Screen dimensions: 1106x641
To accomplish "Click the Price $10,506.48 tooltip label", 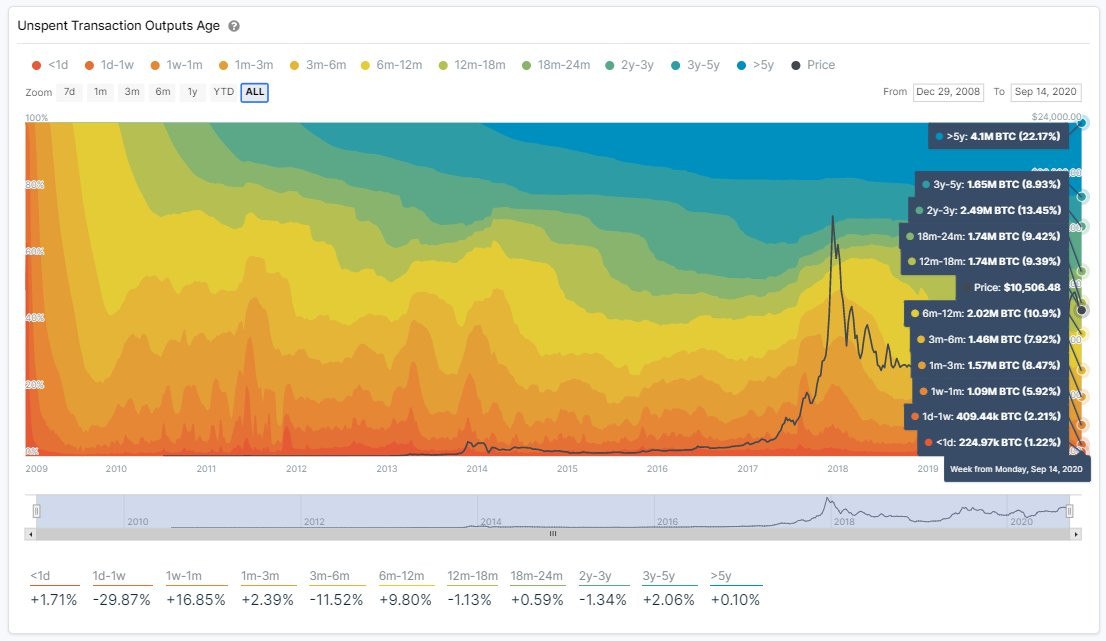I will 1013,288.
